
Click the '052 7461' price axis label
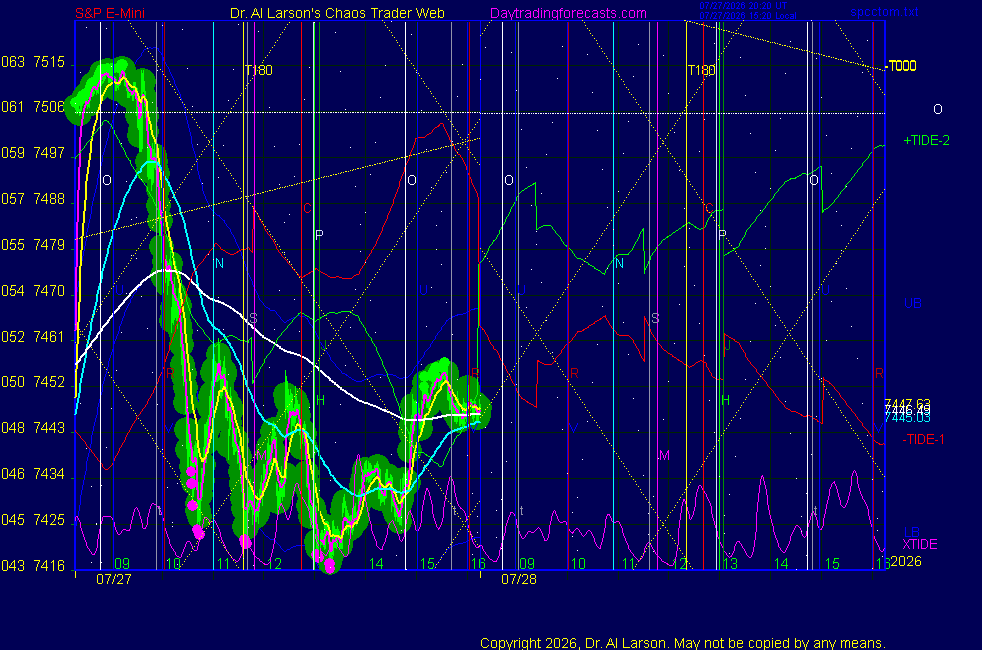click(33, 337)
